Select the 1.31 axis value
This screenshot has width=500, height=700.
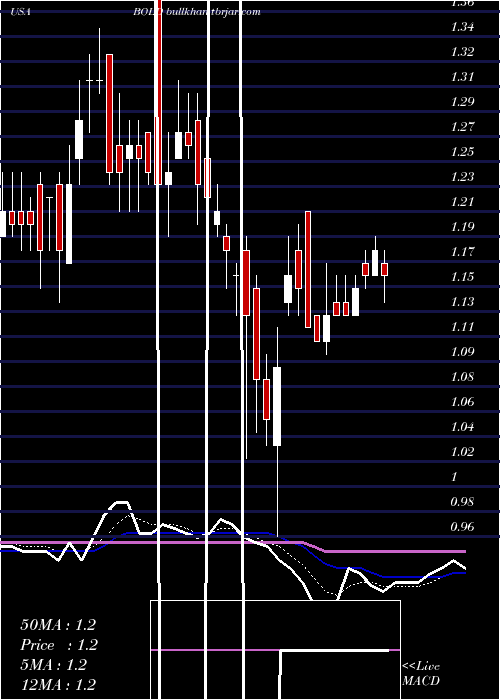coord(462,77)
